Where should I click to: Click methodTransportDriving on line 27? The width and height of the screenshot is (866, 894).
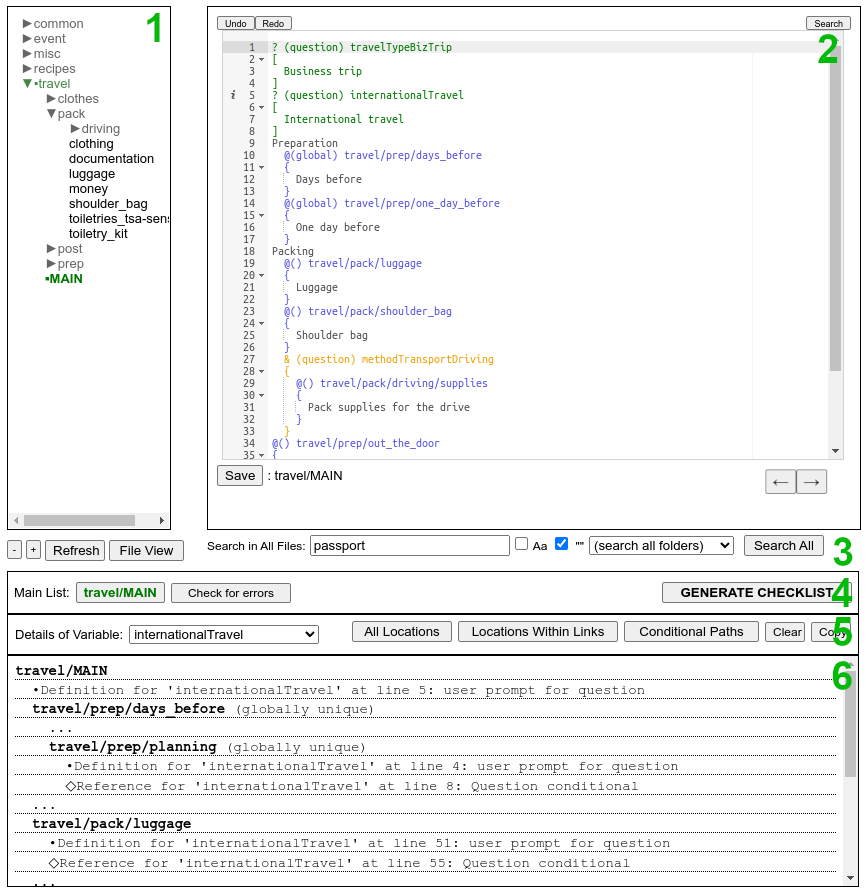[x=428, y=359]
